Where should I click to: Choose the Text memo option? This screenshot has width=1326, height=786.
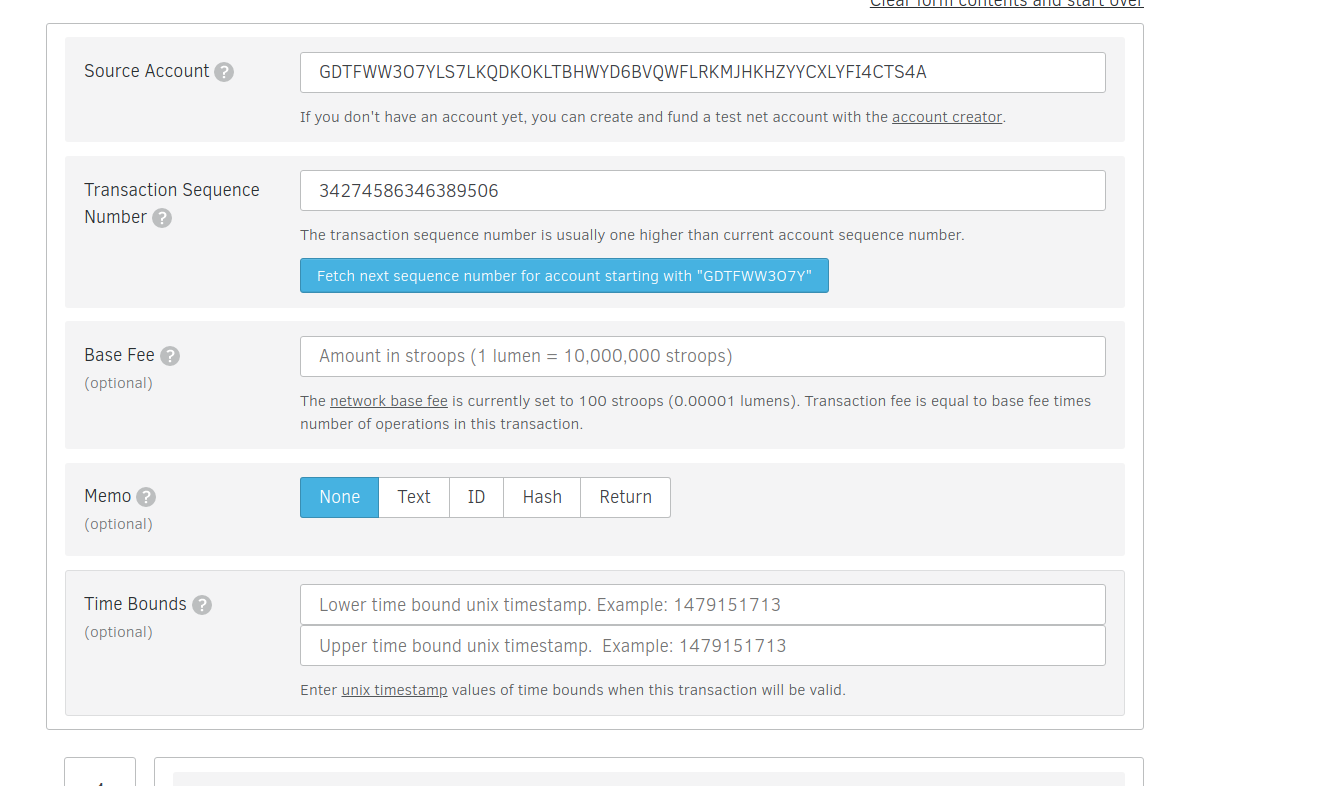[x=414, y=497]
